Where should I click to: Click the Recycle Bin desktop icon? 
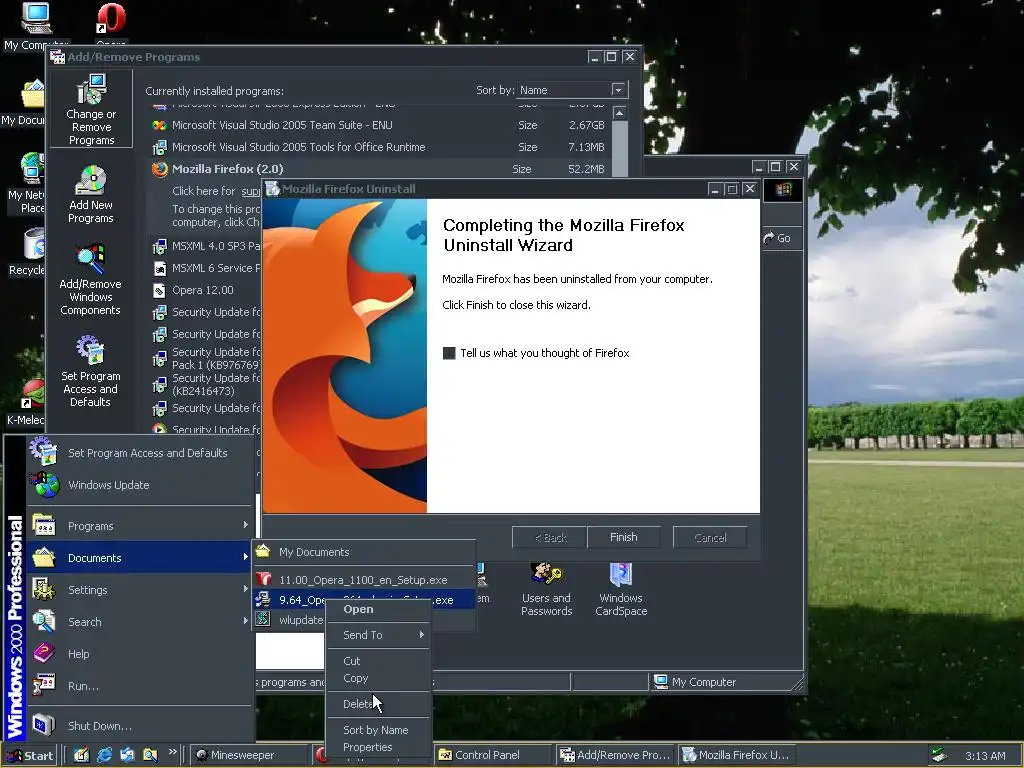pyautogui.click(x=34, y=244)
